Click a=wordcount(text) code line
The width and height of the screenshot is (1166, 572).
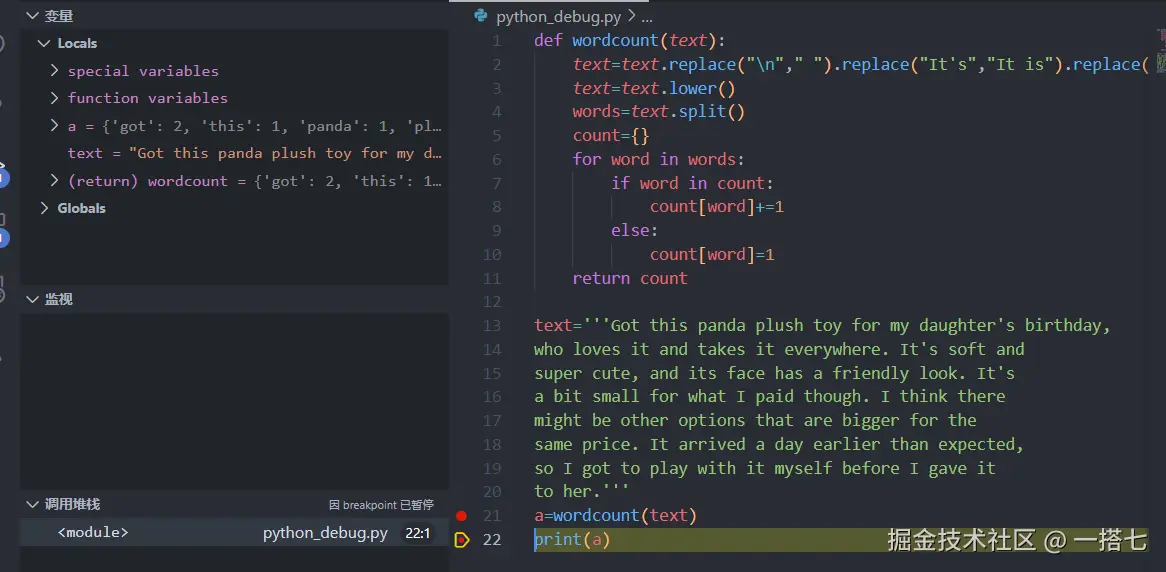(x=615, y=515)
